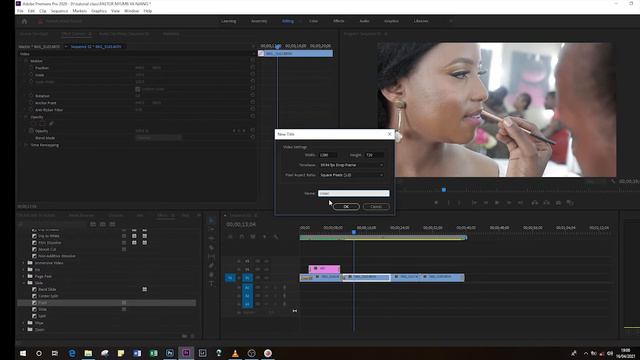The width and height of the screenshot is (640, 360).
Task: Go to the Home screen icon
Action: point(24,21)
